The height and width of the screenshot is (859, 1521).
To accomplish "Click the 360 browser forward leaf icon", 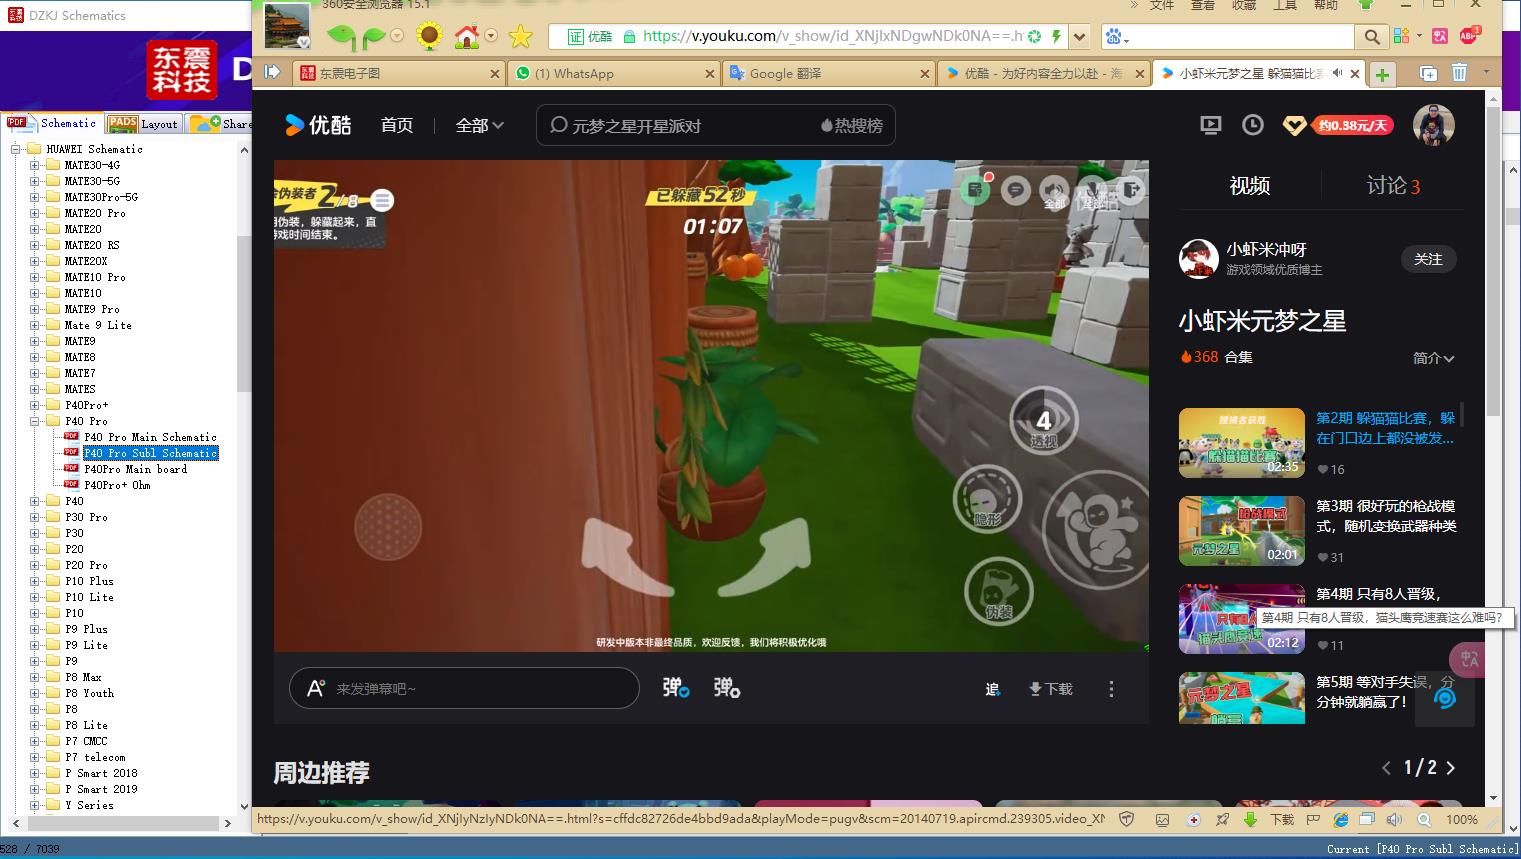I will (373, 37).
